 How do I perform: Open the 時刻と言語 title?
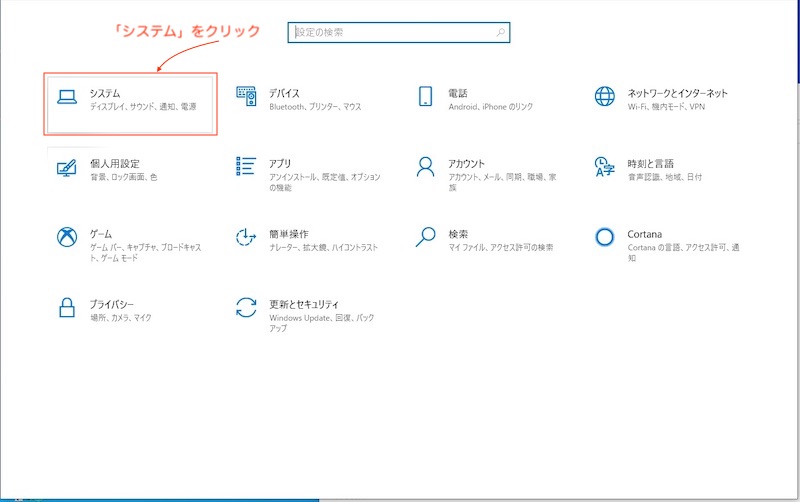[x=651, y=164]
